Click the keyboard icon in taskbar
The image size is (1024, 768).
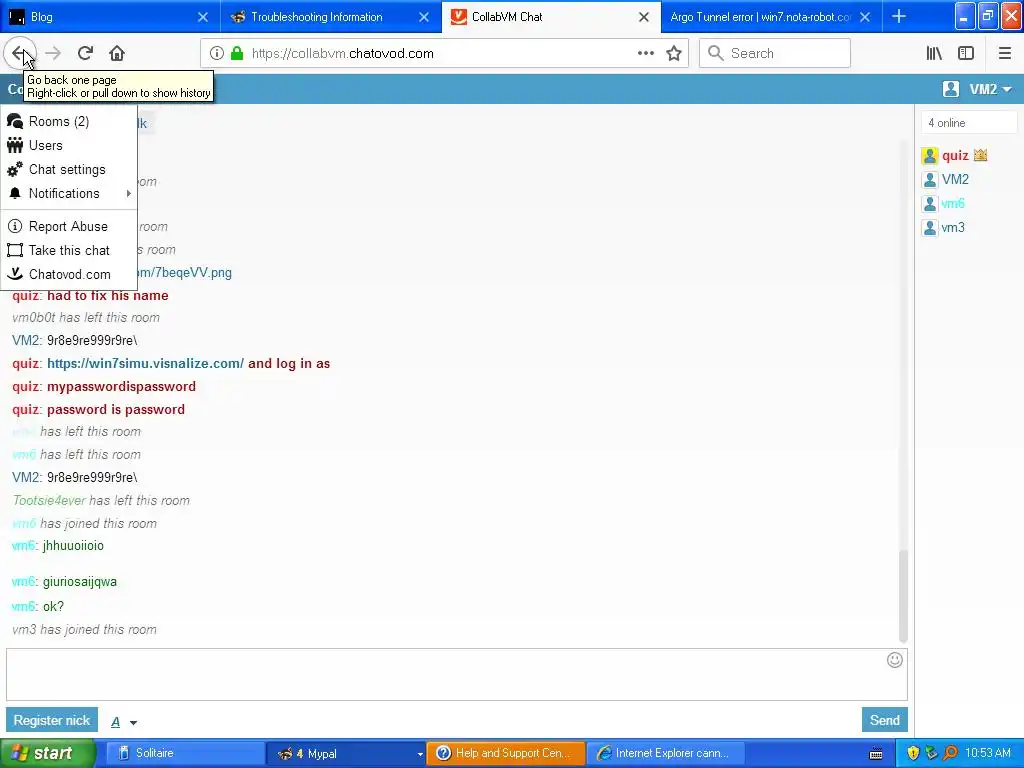(x=876, y=754)
